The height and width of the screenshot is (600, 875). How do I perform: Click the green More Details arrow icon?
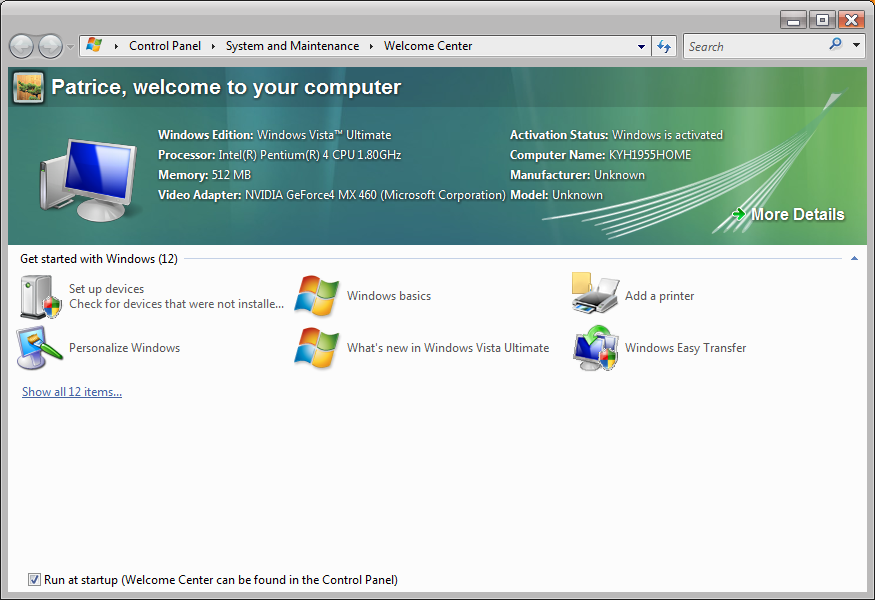[x=739, y=214]
